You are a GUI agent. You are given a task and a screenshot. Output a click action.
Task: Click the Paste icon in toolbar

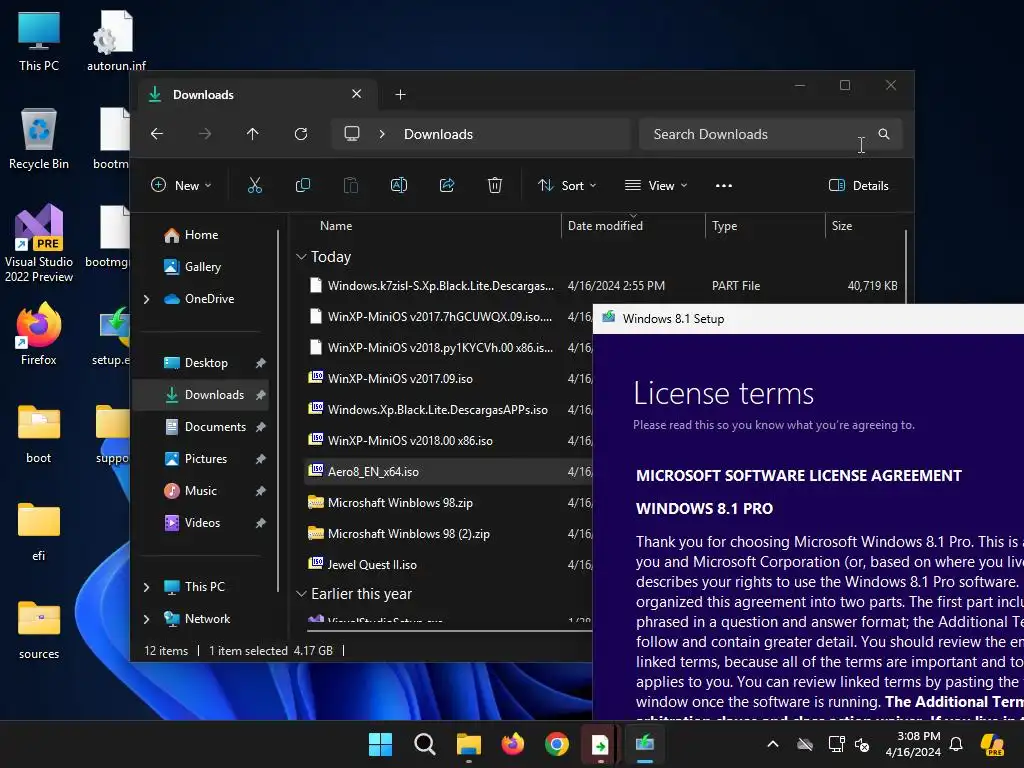click(x=351, y=185)
